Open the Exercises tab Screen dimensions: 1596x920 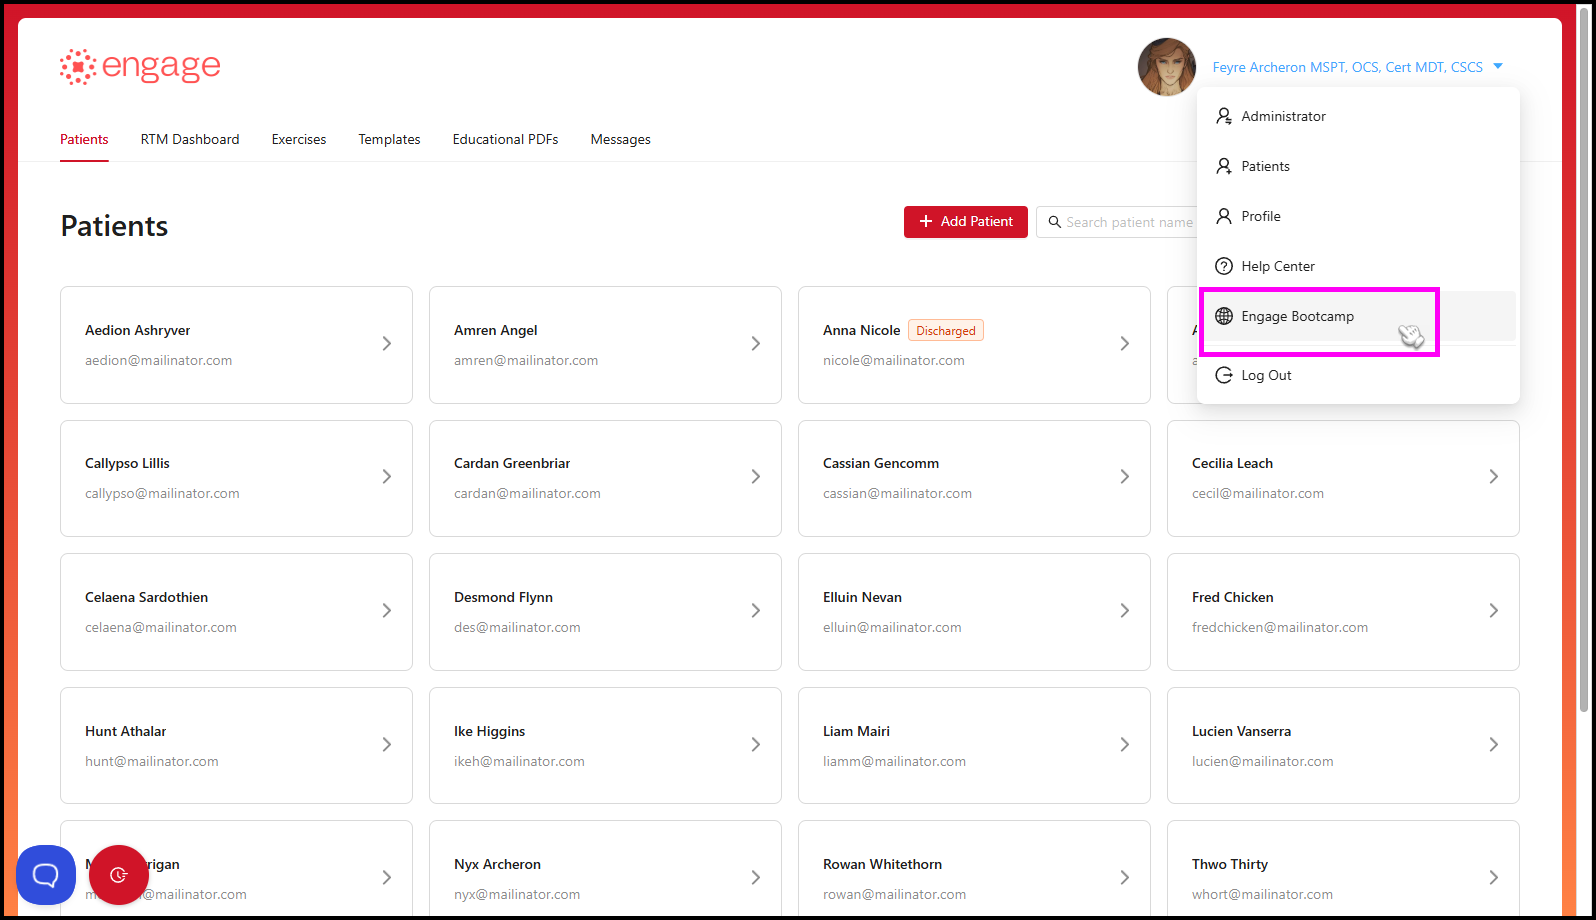[x=299, y=139]
